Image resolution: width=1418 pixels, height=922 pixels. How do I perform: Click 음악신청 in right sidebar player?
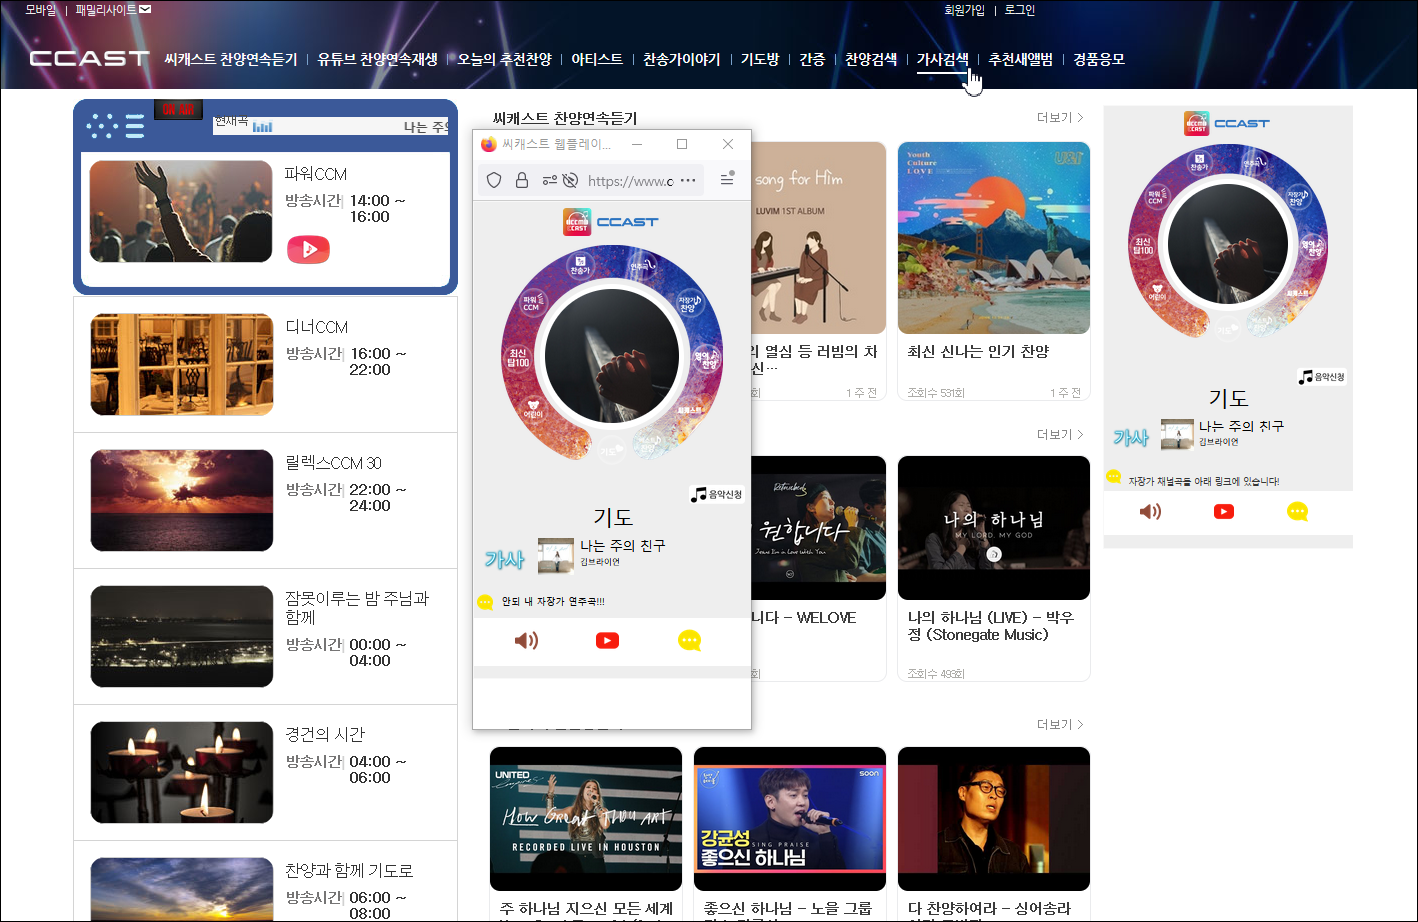tap(1322, 377)
